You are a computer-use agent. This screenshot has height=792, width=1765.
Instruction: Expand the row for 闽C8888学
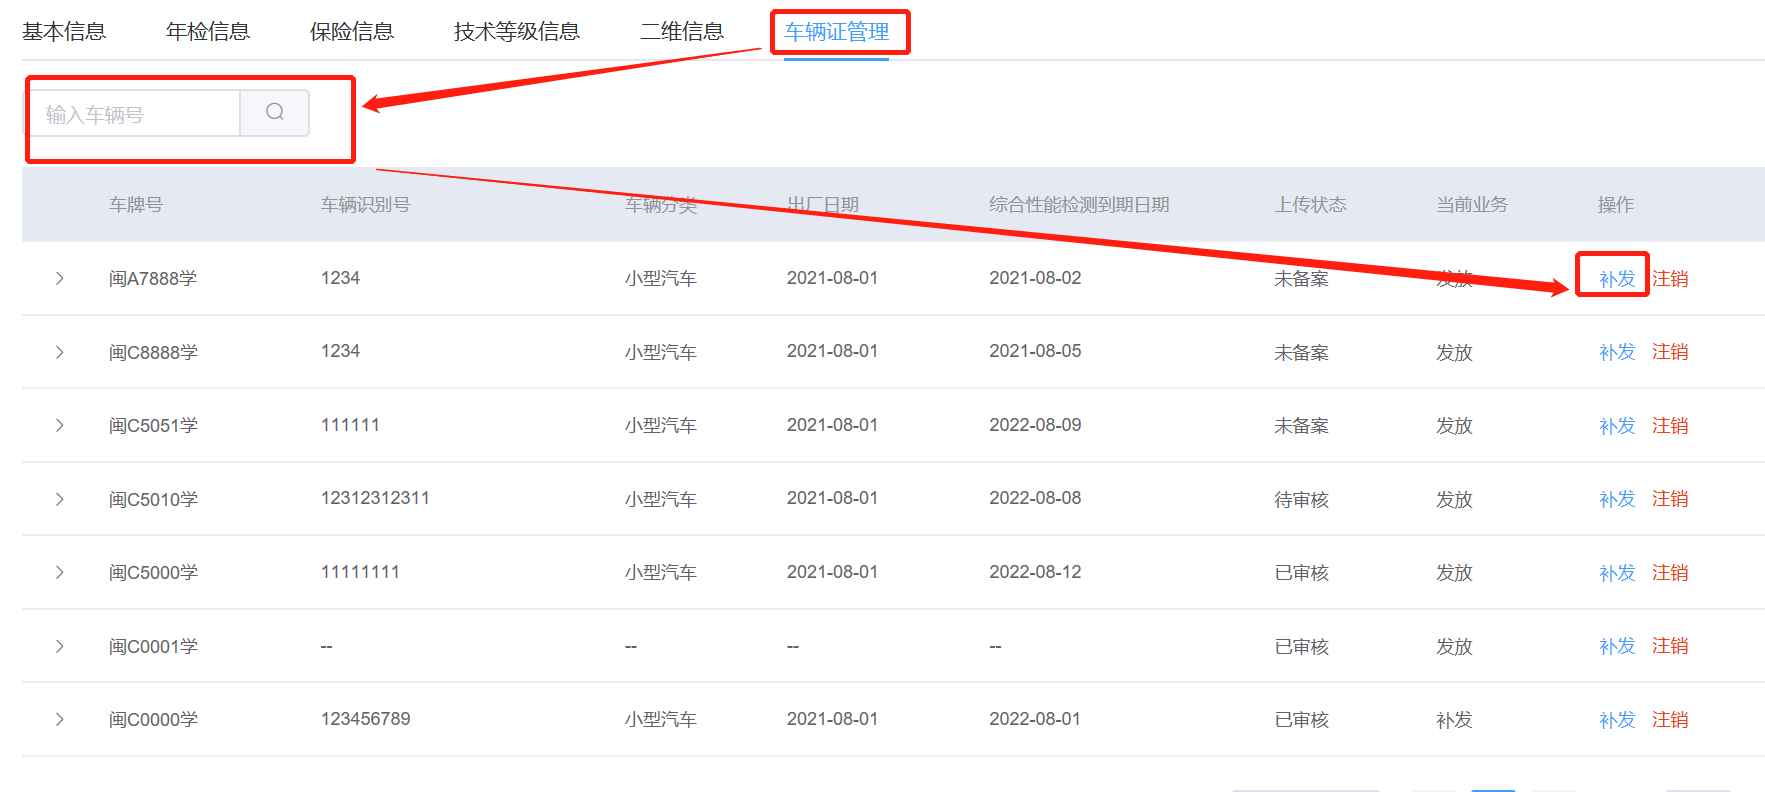pos(60,352)
